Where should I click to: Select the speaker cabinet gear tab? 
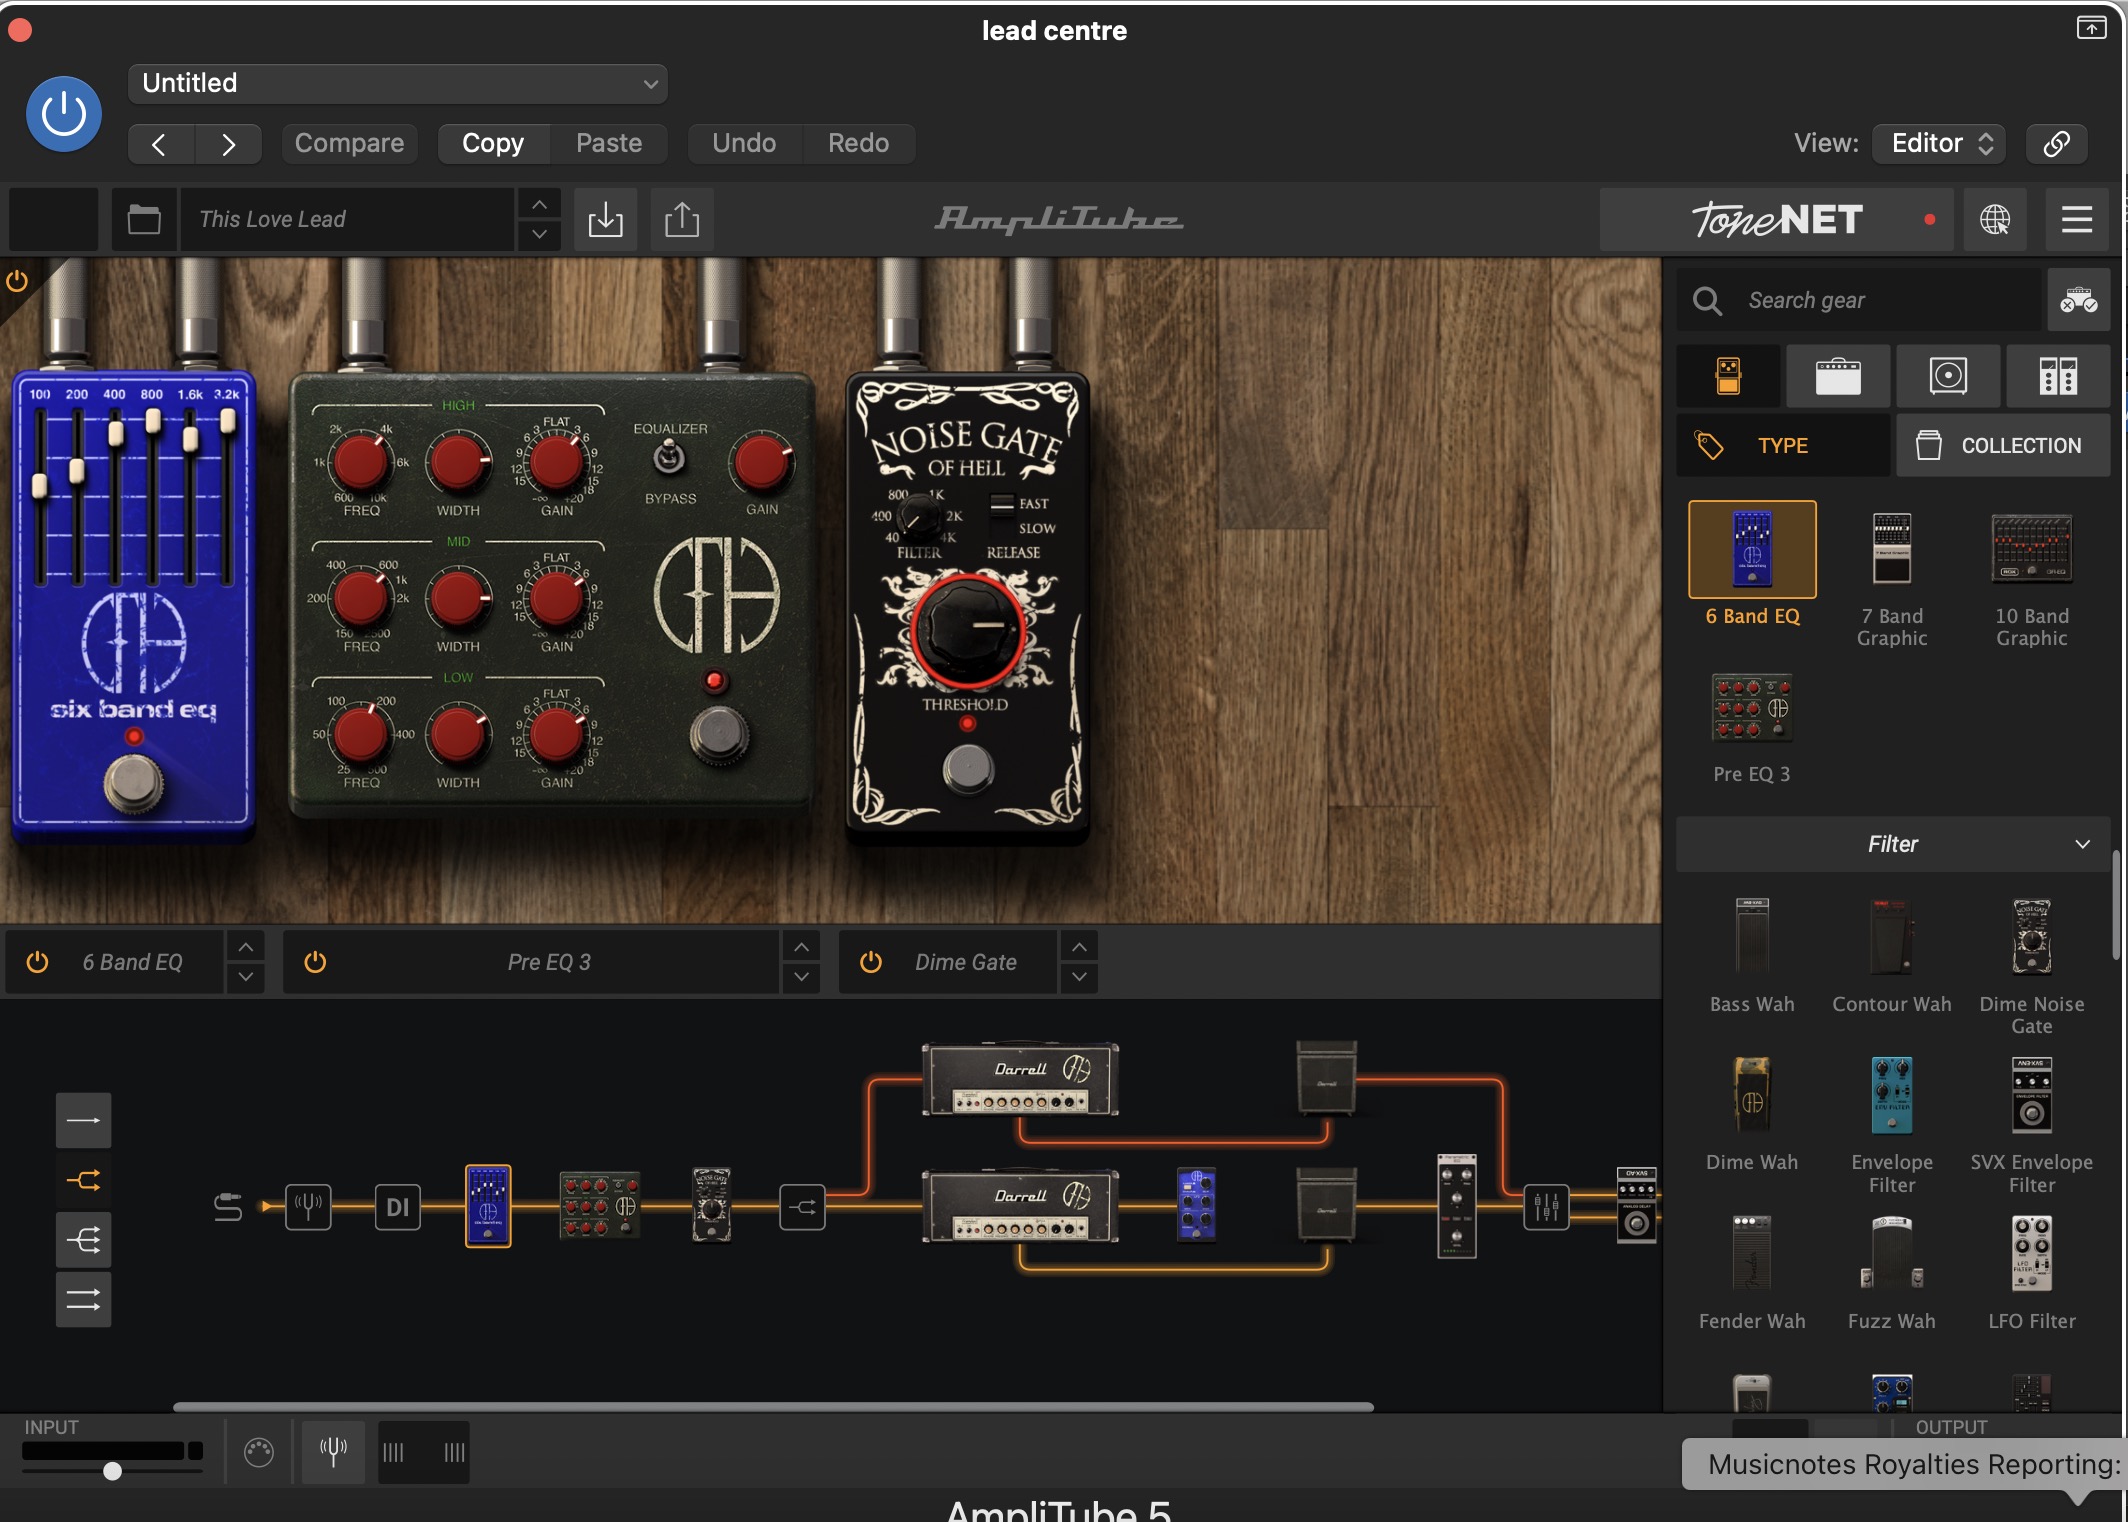click(x=1948, y=376)
